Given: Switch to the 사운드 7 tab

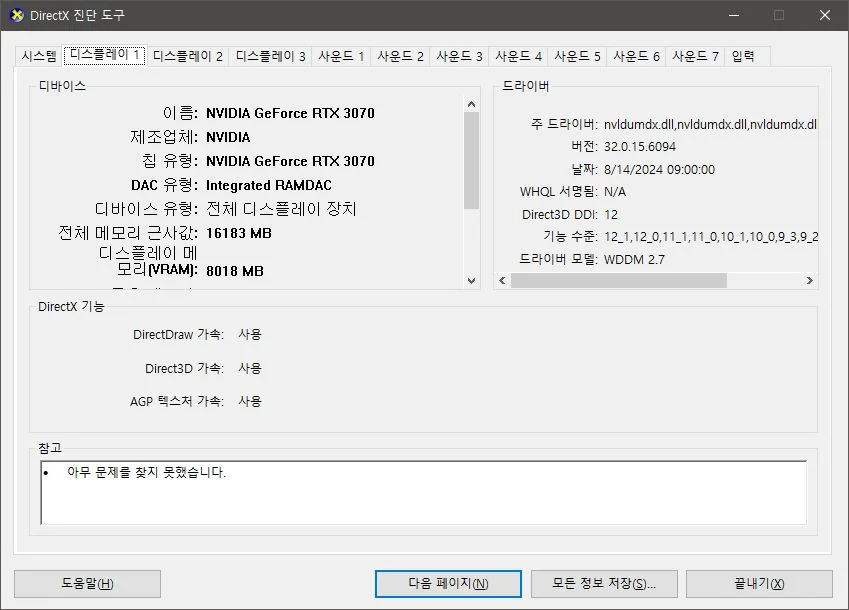Looking at the screenshot, I should click(x=695, y=56).
